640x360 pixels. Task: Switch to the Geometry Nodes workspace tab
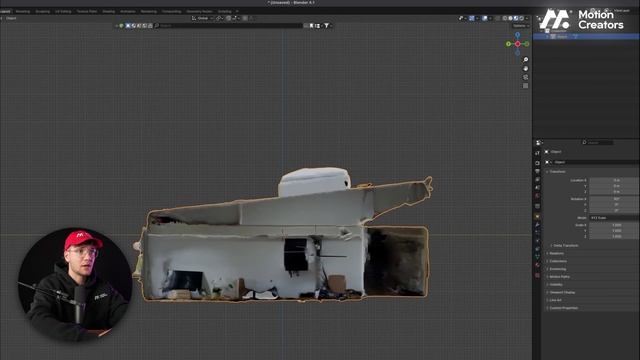[x=200, y=11]
